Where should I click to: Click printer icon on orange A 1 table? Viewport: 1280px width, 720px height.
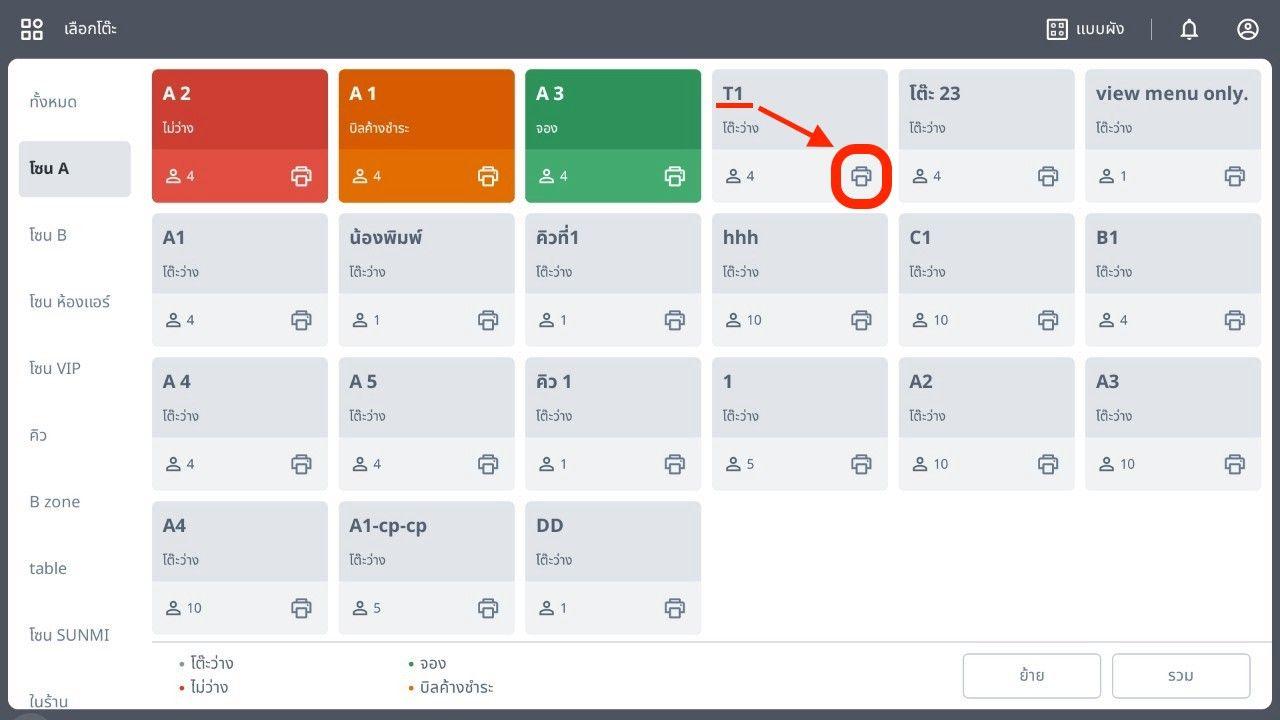pyautogui.click(x=488, y=177)
